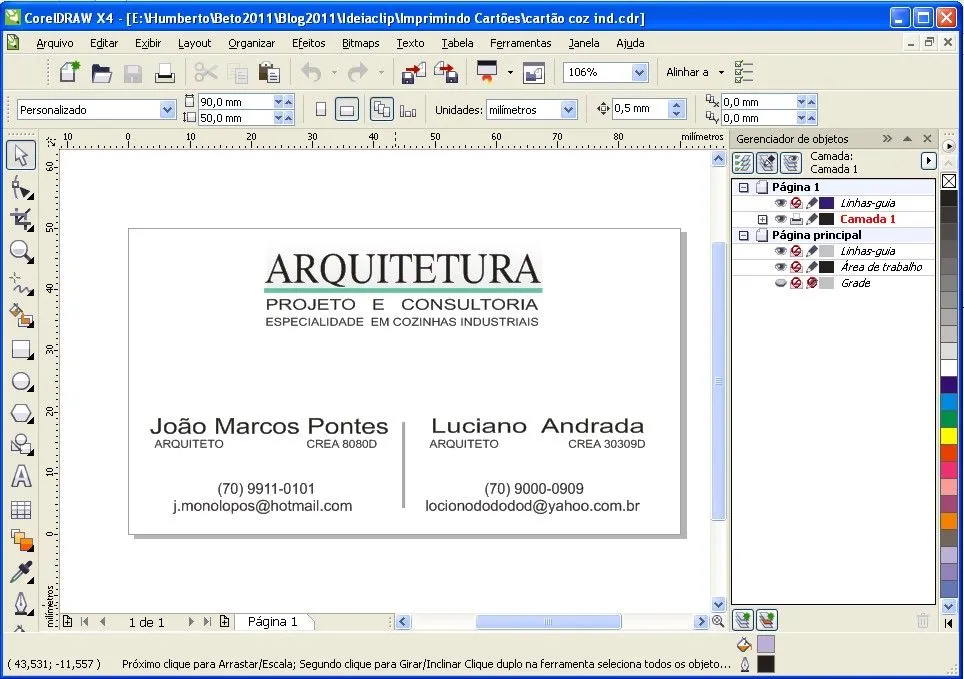Select the Rectangle tool
The height and width of the screenshot is (679, 964).
coord(22,349)
